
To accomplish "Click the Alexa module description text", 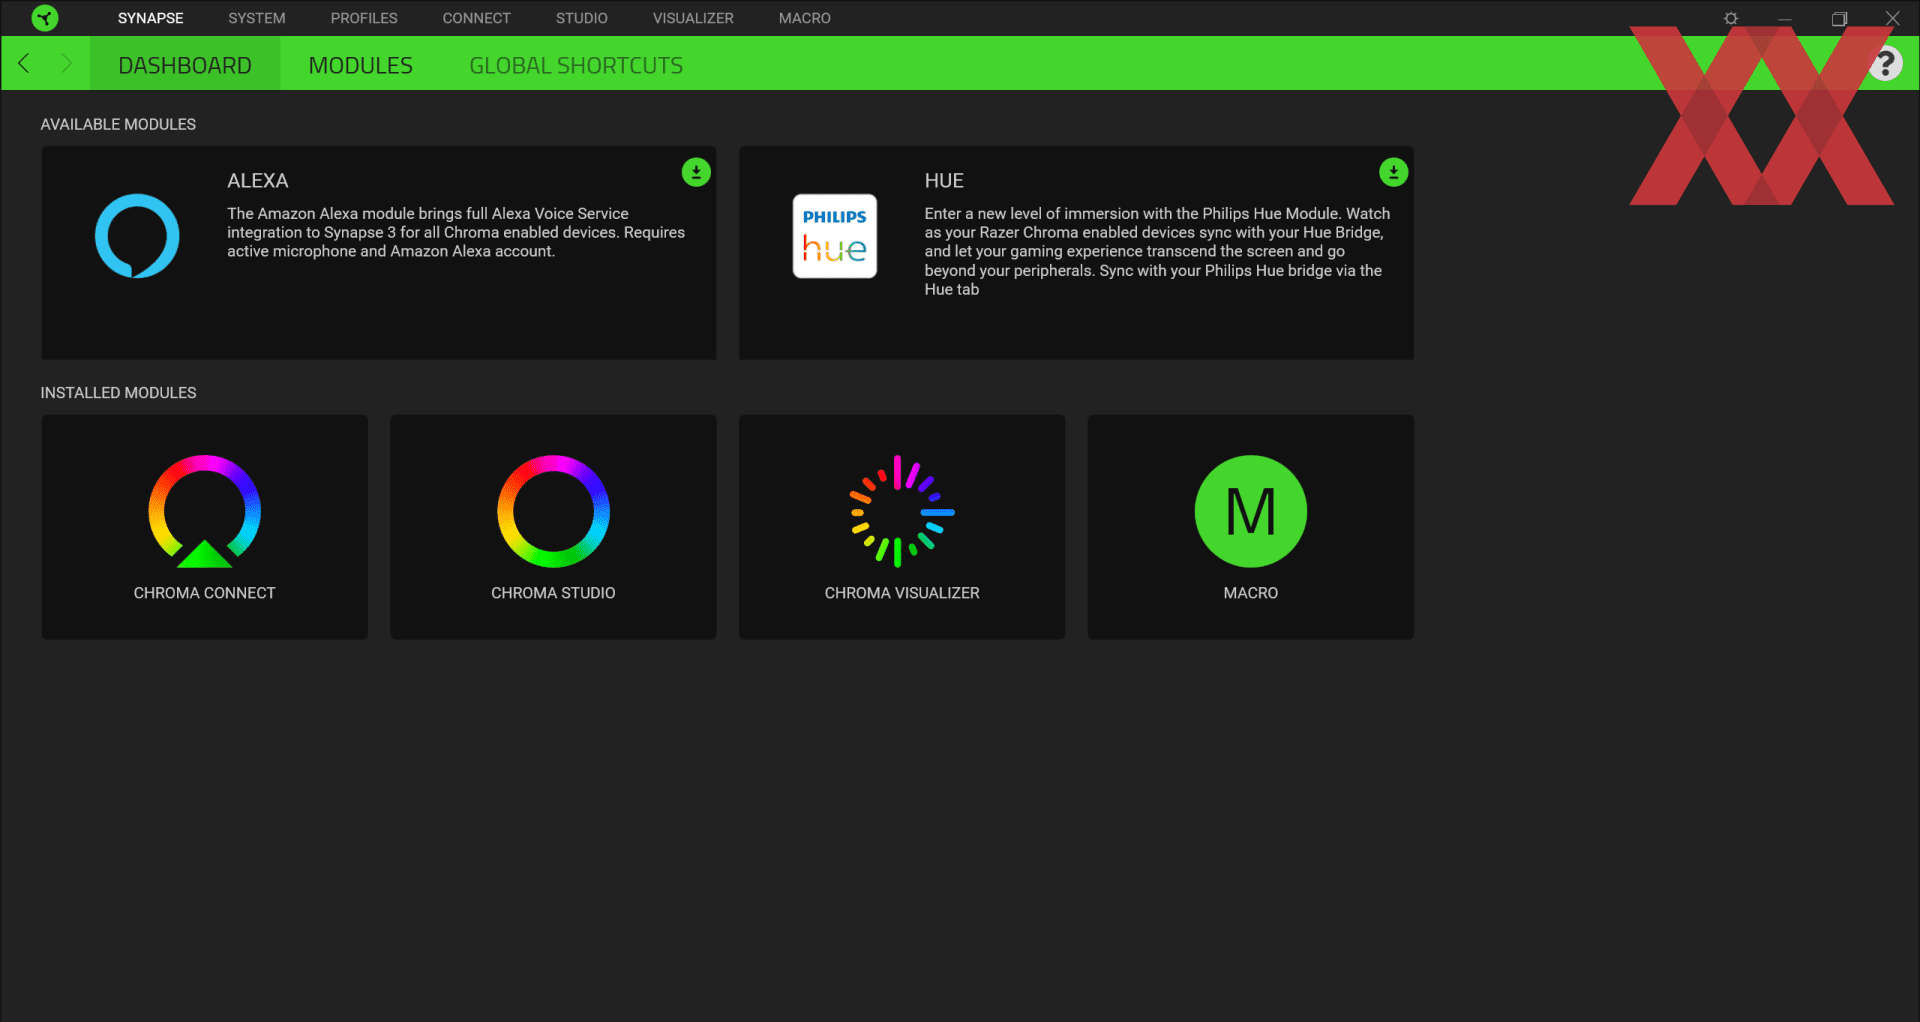I will pyautogui.click(x=456, y=232).
